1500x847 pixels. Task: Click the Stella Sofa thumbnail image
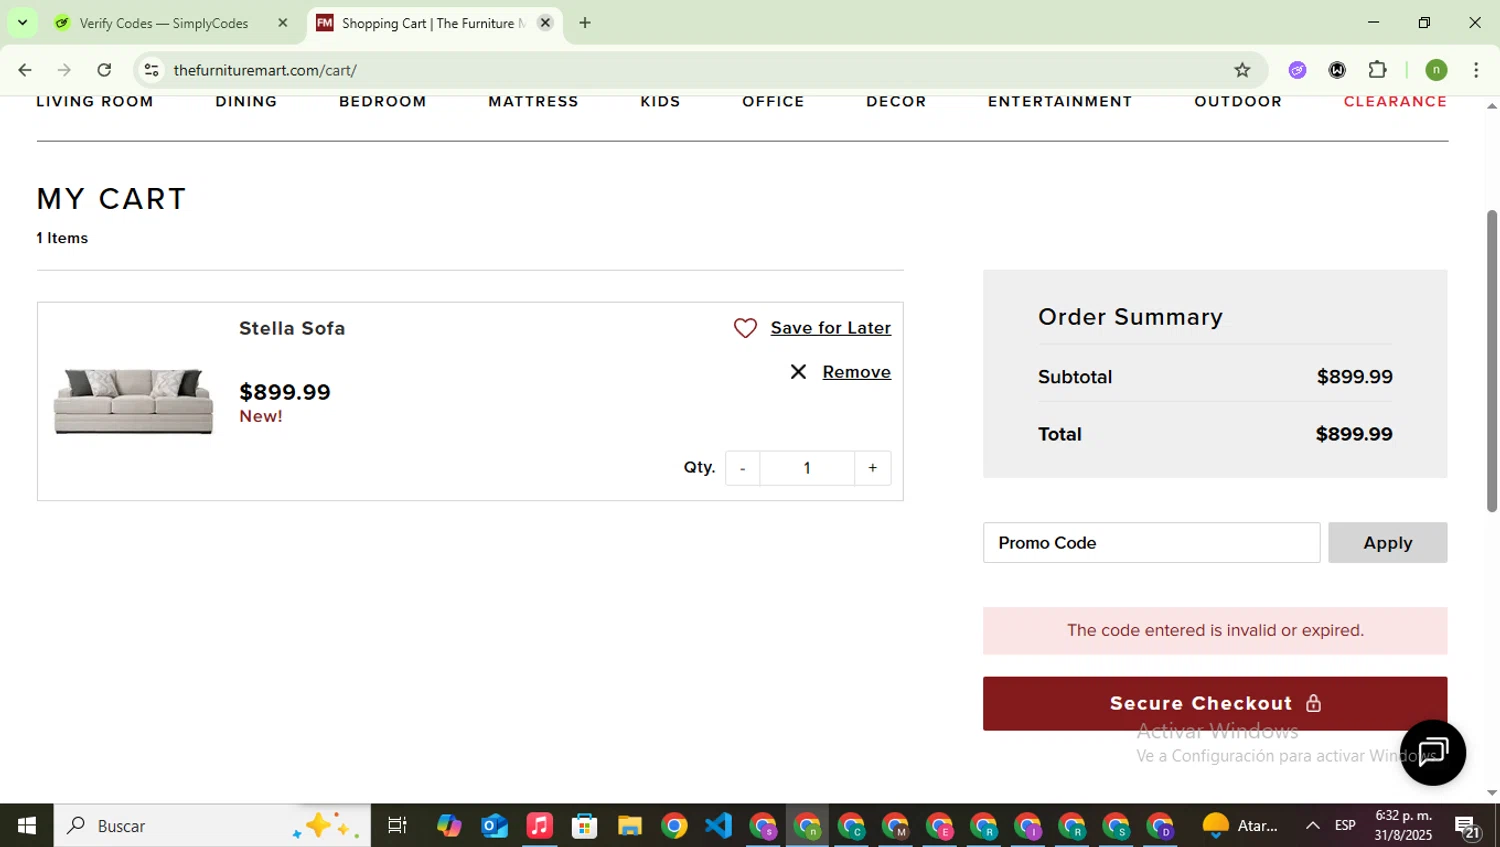pos(133,401)
